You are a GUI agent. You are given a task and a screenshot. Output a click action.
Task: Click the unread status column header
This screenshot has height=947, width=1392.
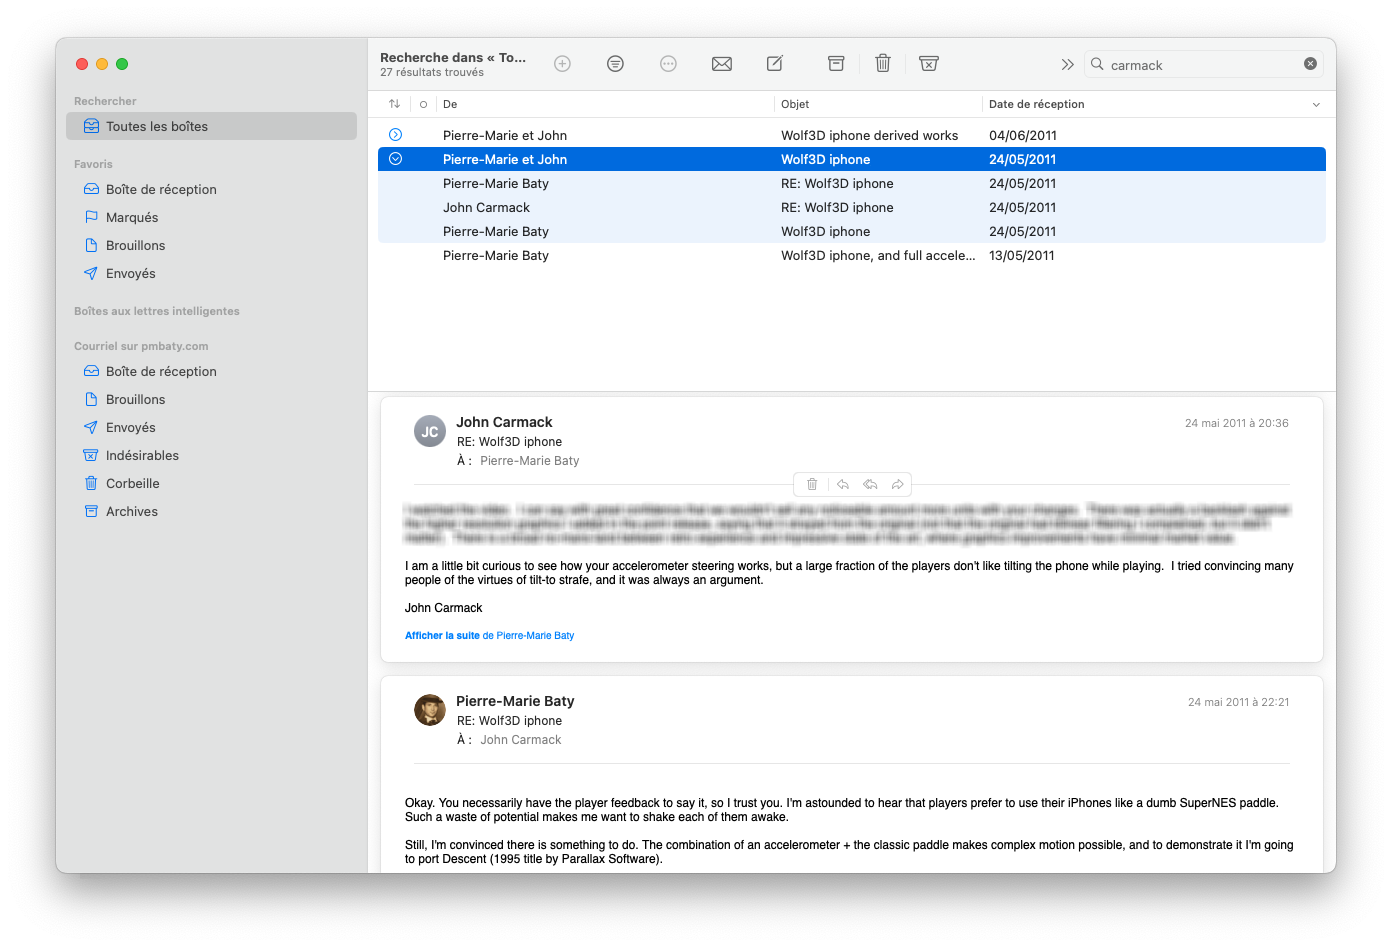click(x=423, y=104)
